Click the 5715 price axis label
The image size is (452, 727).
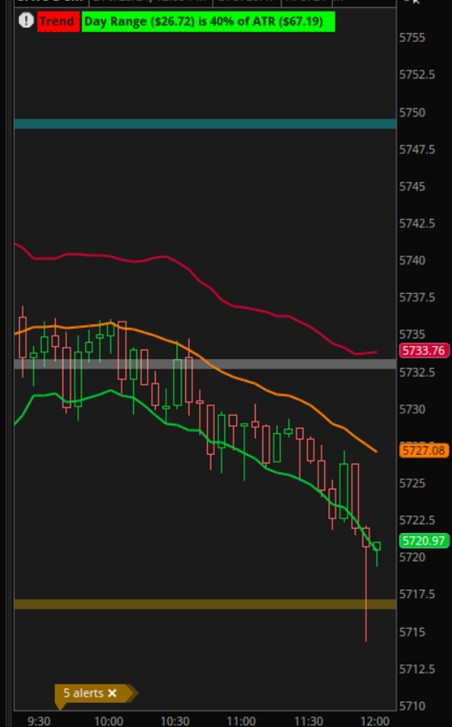[412, 632]
